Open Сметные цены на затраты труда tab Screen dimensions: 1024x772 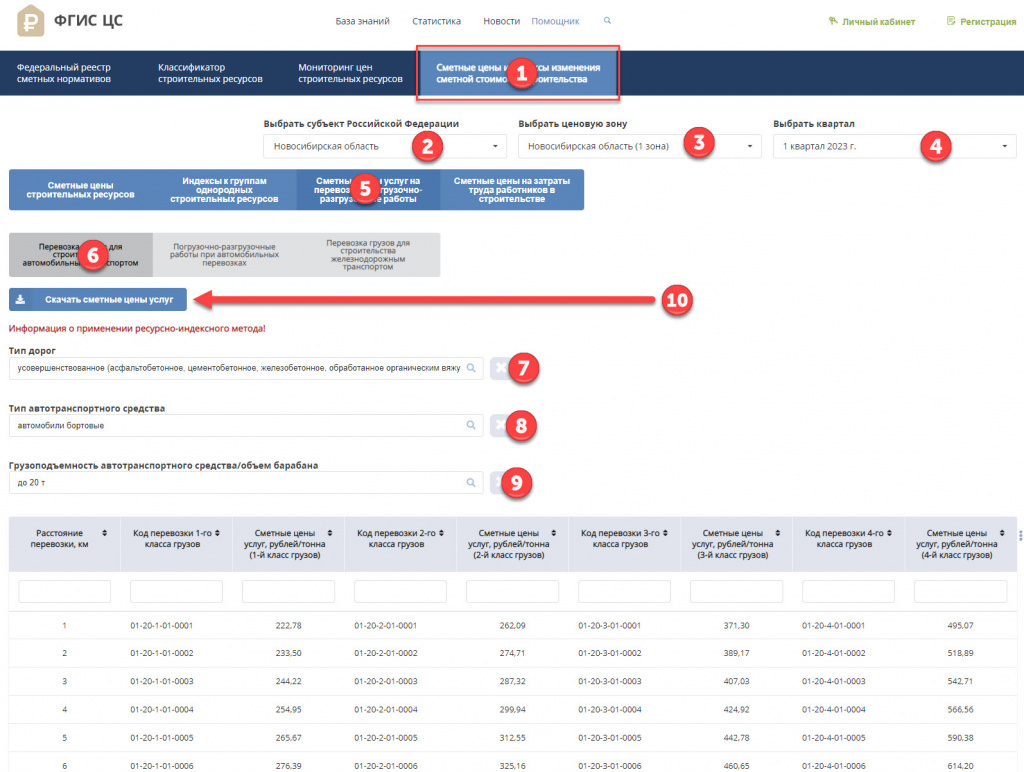[512, 189]
